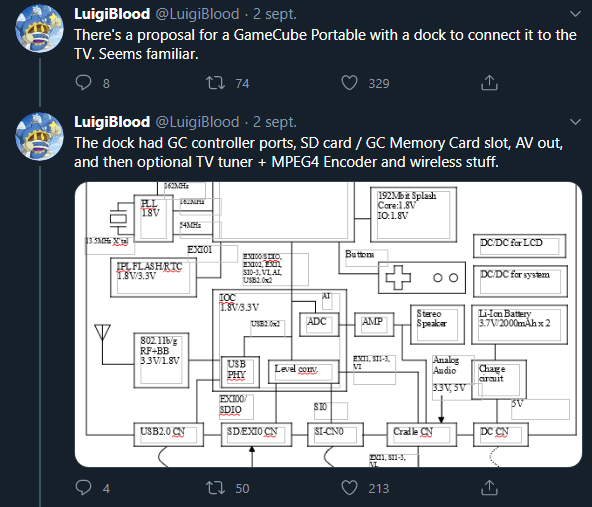This screenshot has width=592, height=507.
Task: View the 329 likes count on first tweet
Action: 379,83
